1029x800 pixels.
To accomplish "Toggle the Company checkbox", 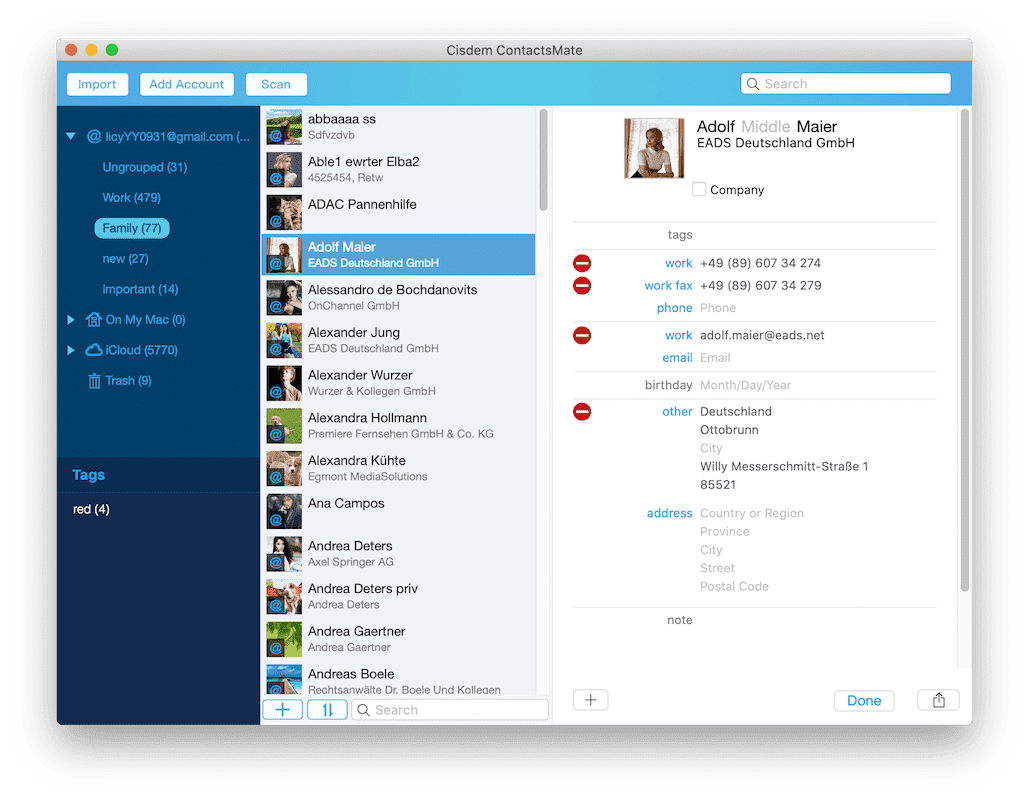I will (x=699, y=189).
